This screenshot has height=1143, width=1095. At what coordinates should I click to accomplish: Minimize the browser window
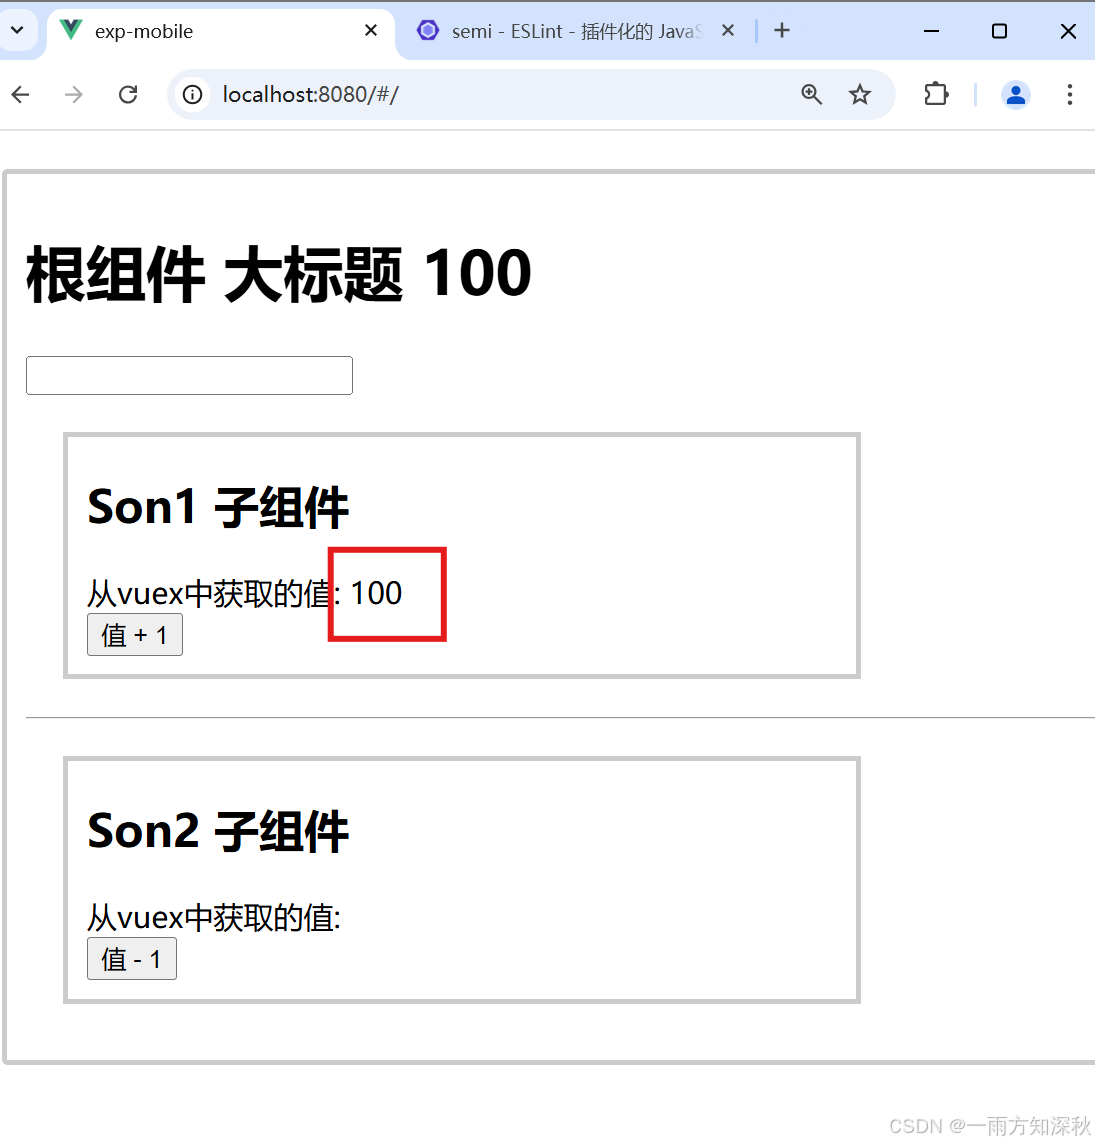[932, 31]
